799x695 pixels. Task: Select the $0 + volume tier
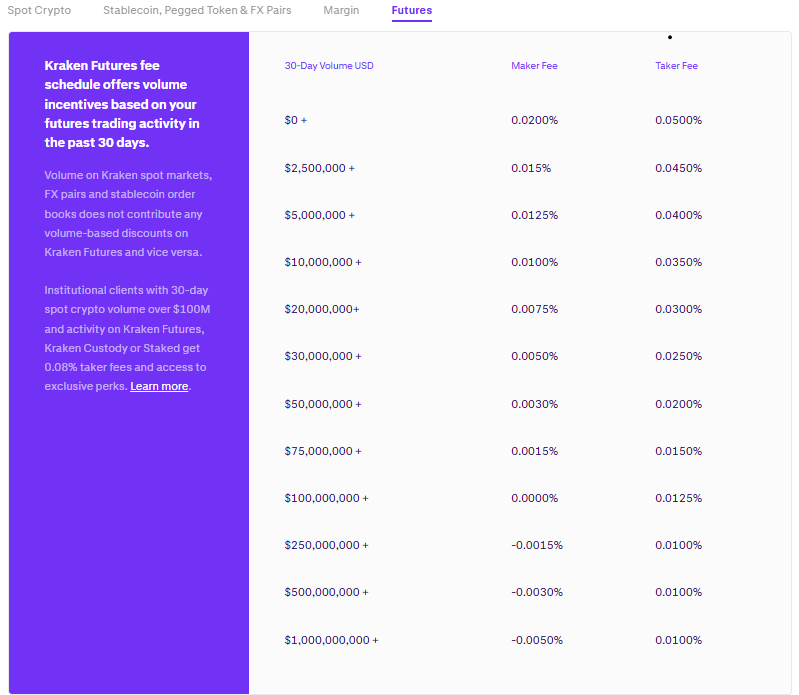click(x=296, y=120)
